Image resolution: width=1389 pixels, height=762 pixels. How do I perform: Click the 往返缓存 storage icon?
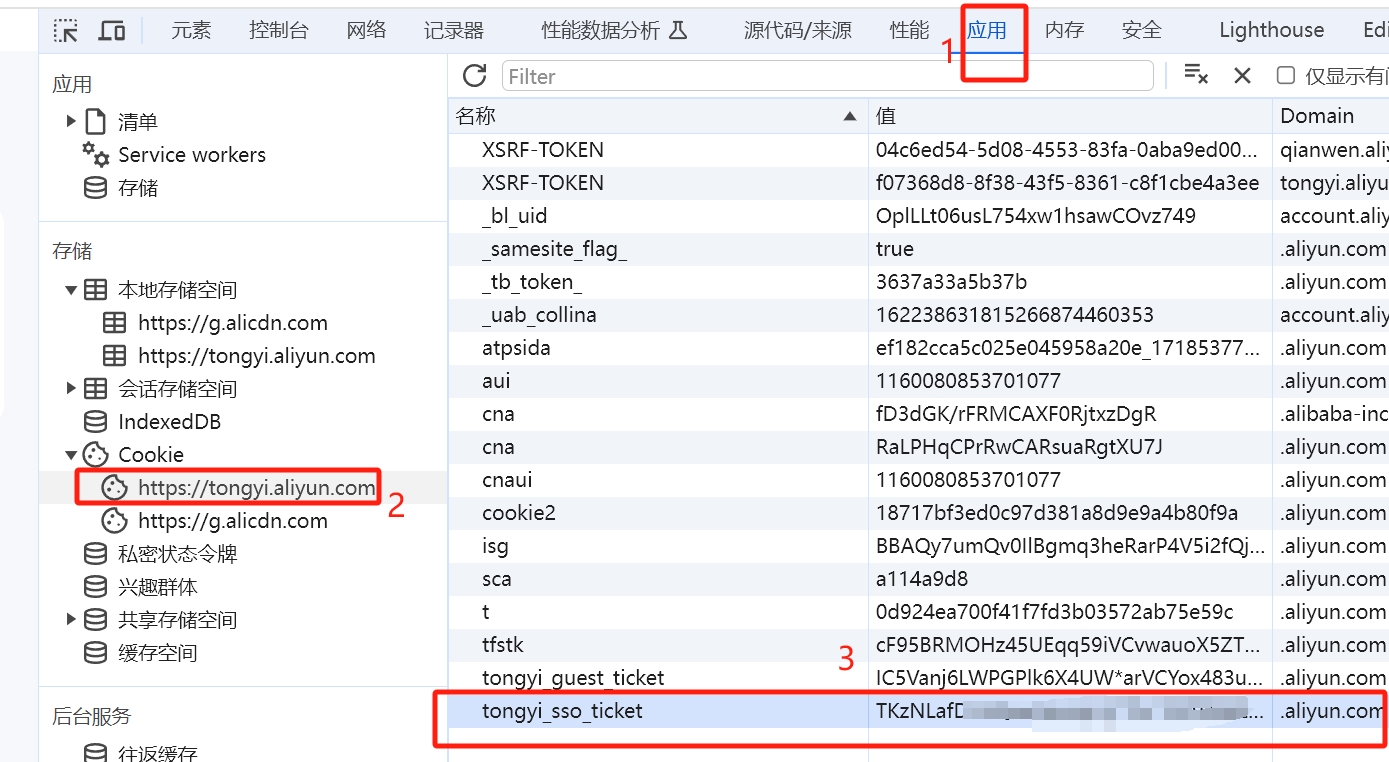click(x=94, y=752)
